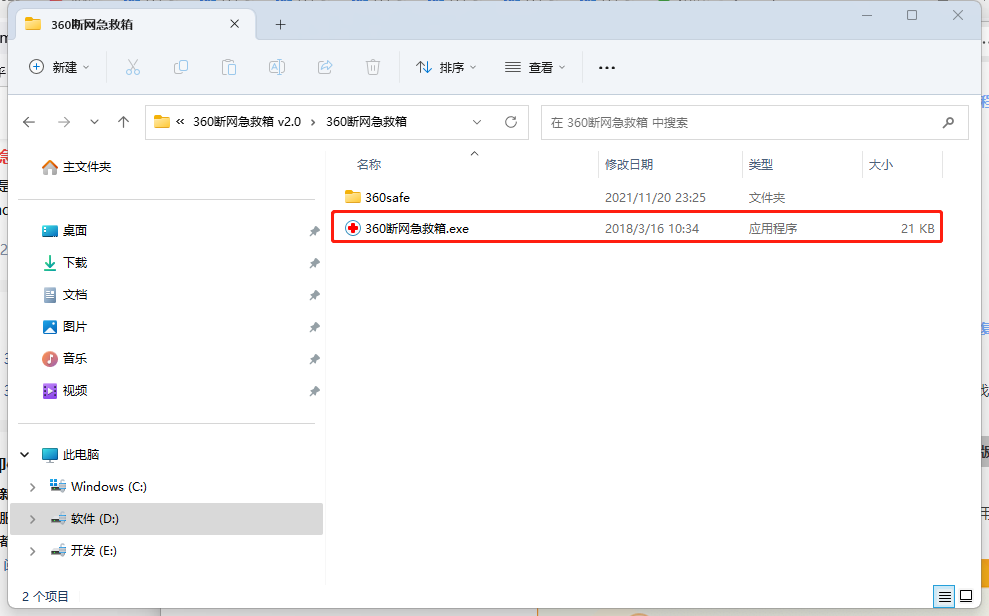989x616 pixels.
Task: Open 主文件夹 in navigation pane
Action: point(76,166)
